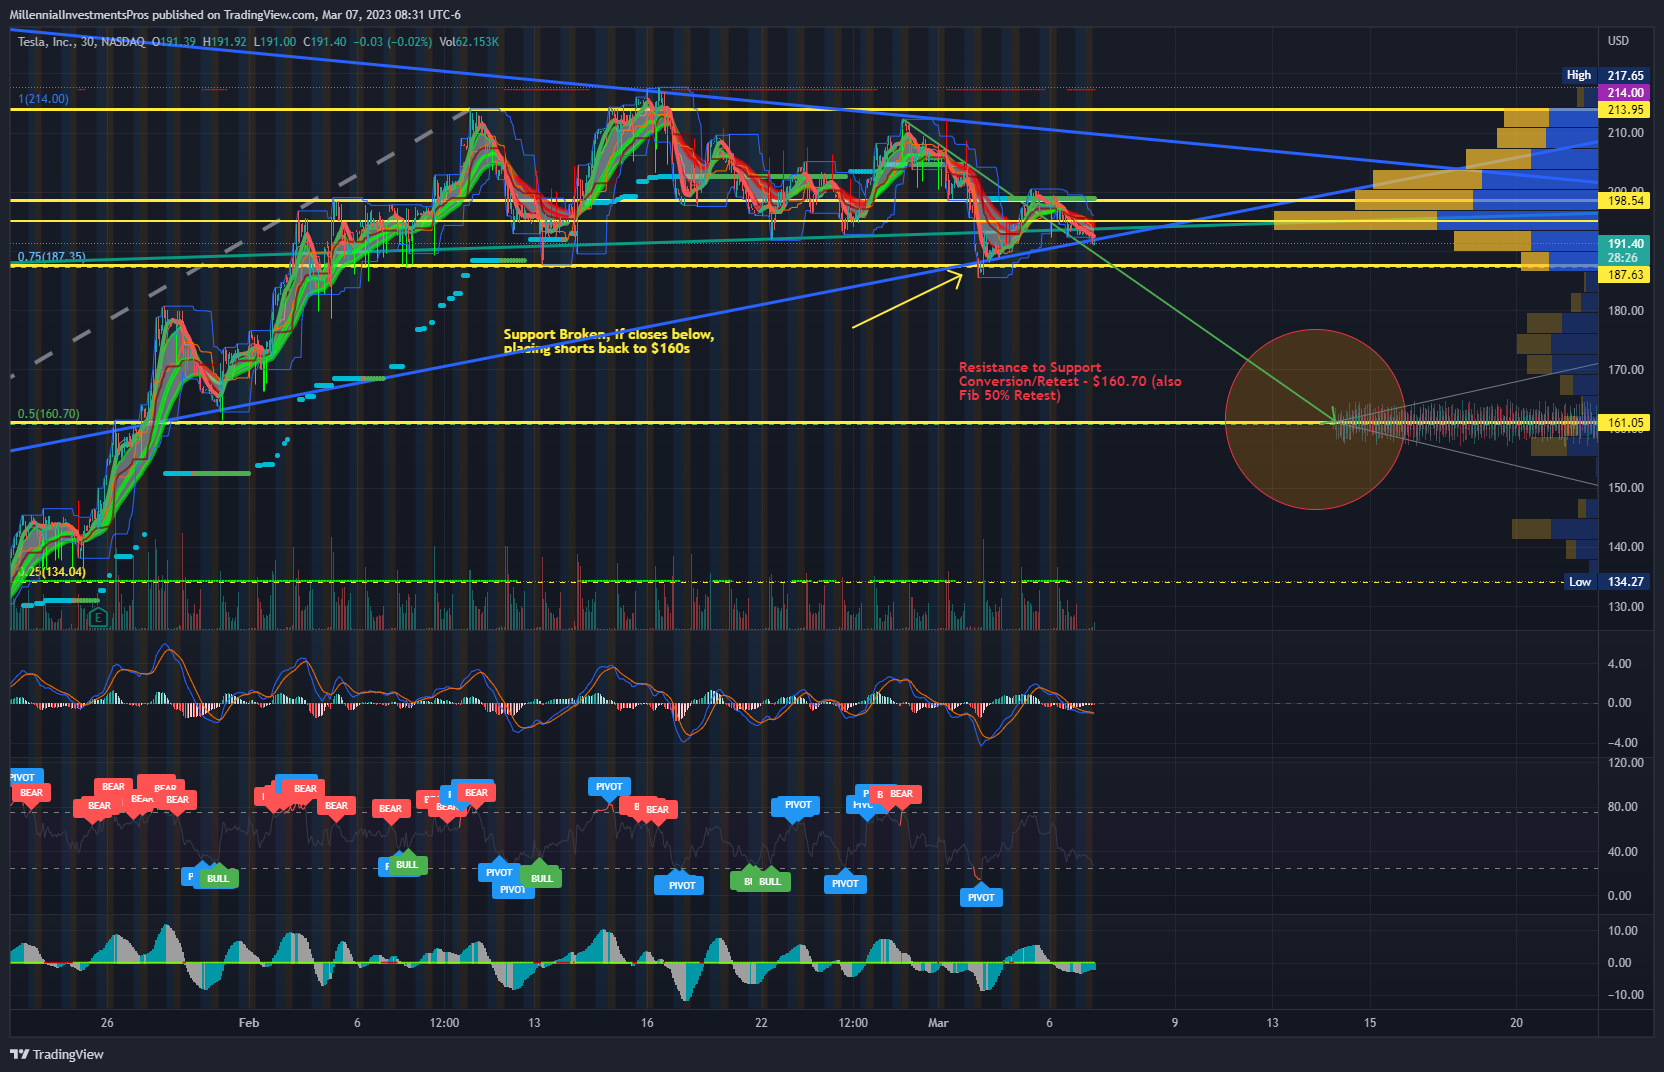Click the TradingView logo in the footer
1664x1072 pixels.
pos(57,1054)
